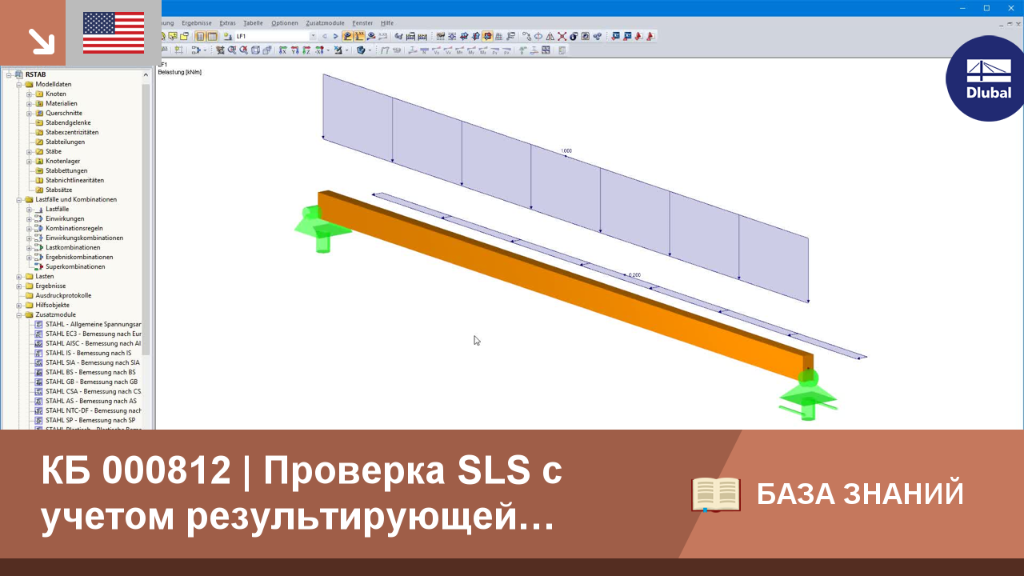Collapse the Modelldaten tree node
The image size is (1024, 576).
coord(20,84)
